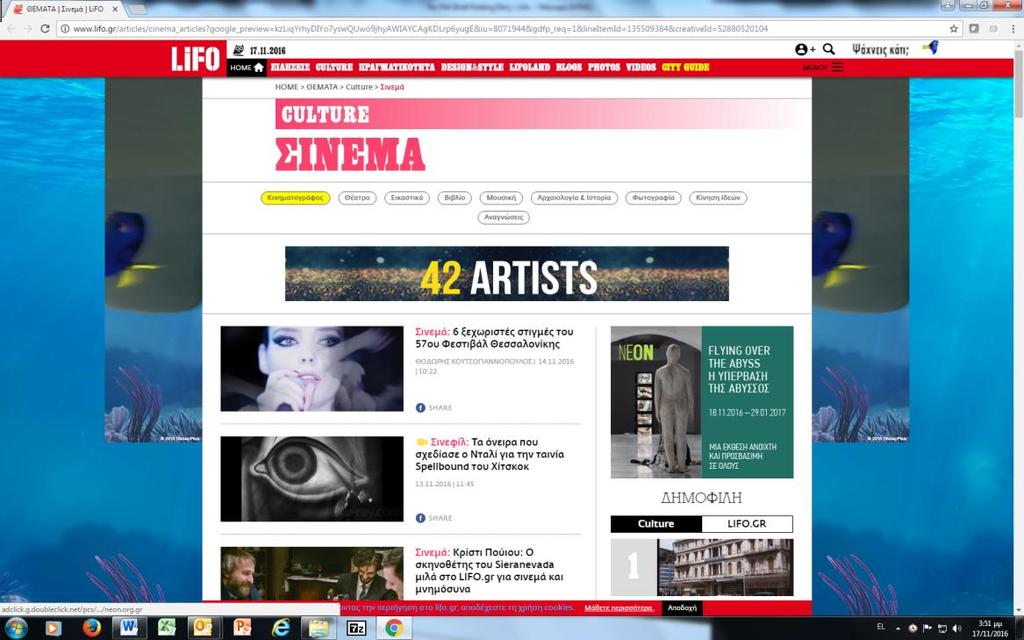Switch popular list to LIFO.GR tab
Viewport: 1024px width, 640px height.
[x=747, y=524]
